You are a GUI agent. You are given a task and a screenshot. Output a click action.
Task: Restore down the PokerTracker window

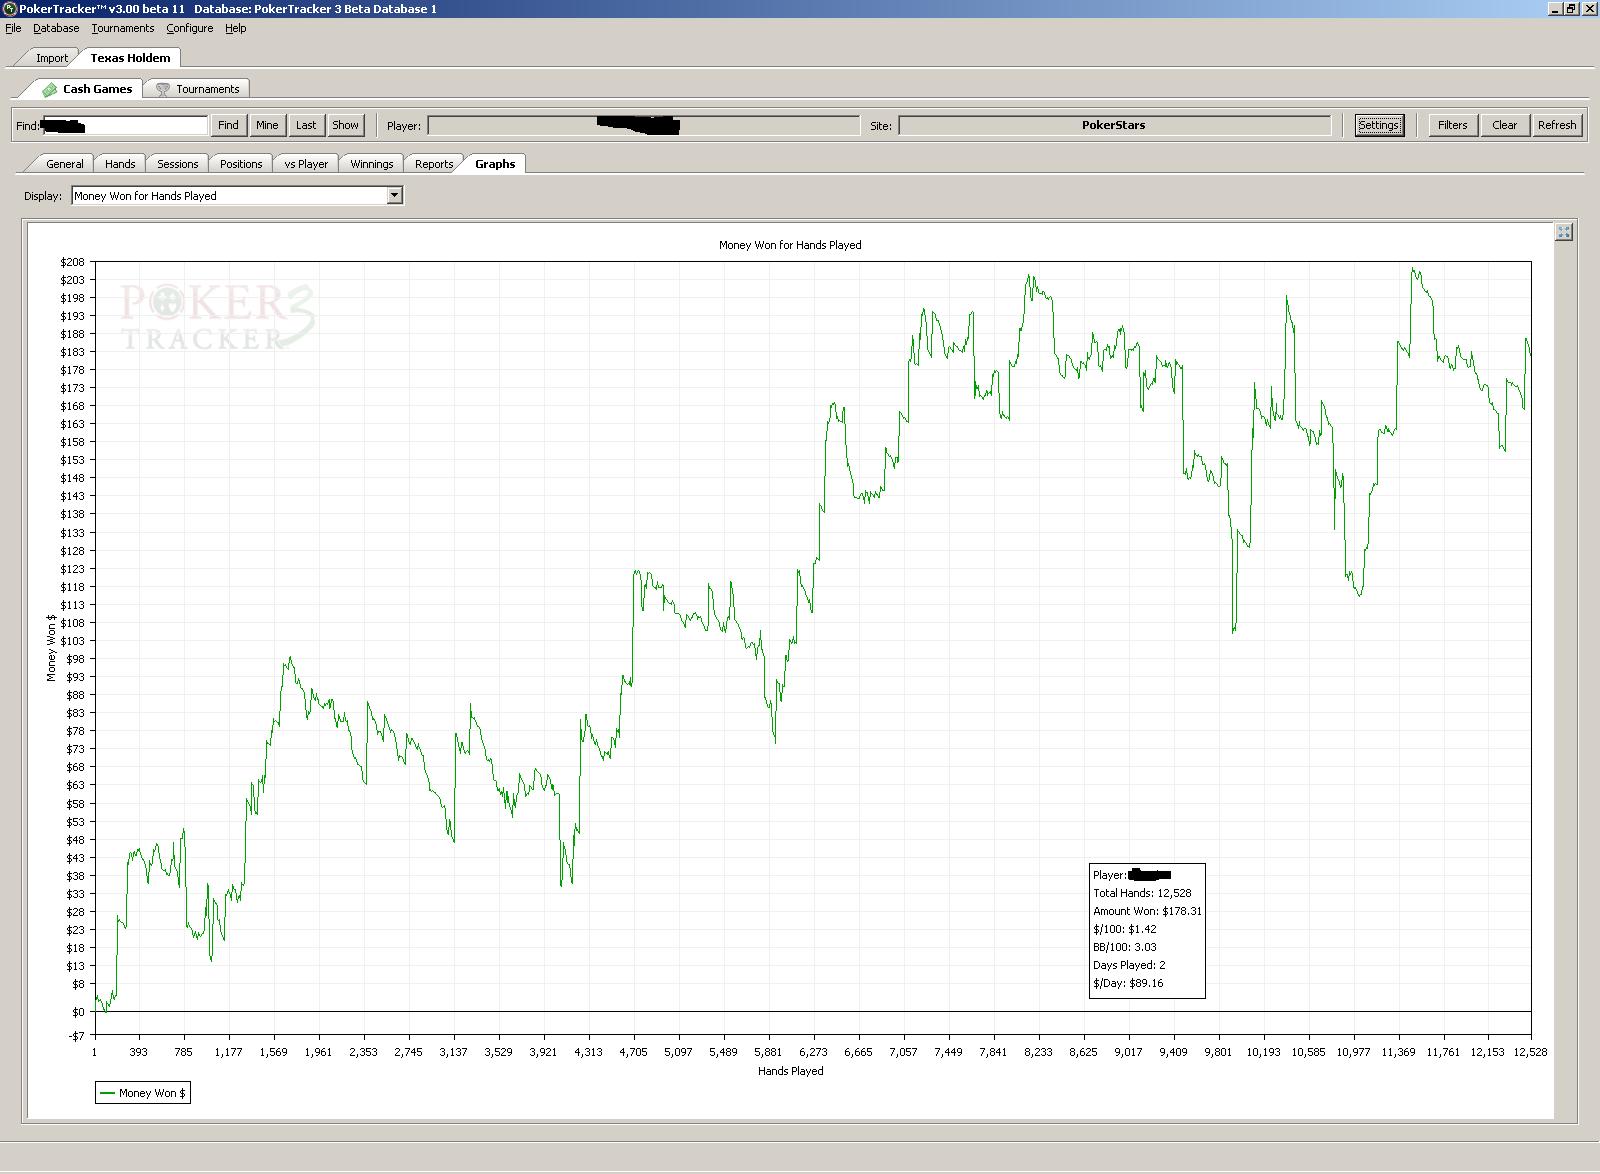tap(1571, 8)
